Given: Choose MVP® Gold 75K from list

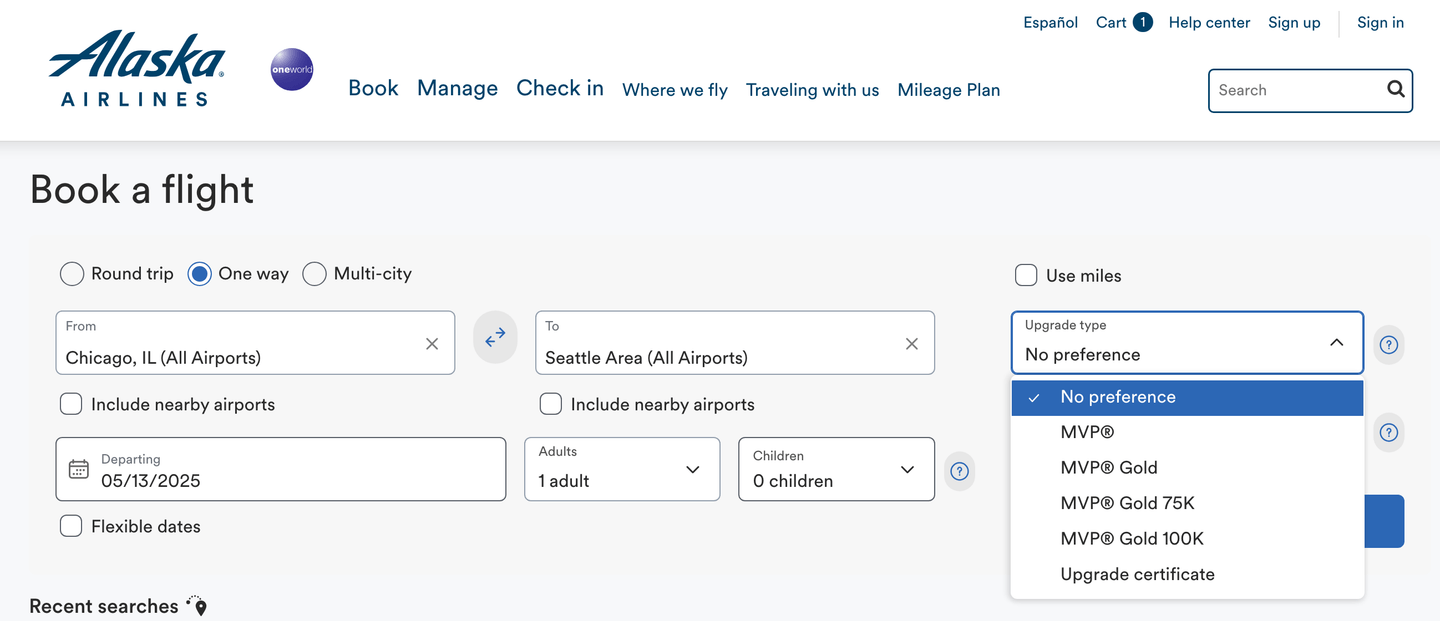Looking at the screenshot, I should click(x=1127, y=503).
